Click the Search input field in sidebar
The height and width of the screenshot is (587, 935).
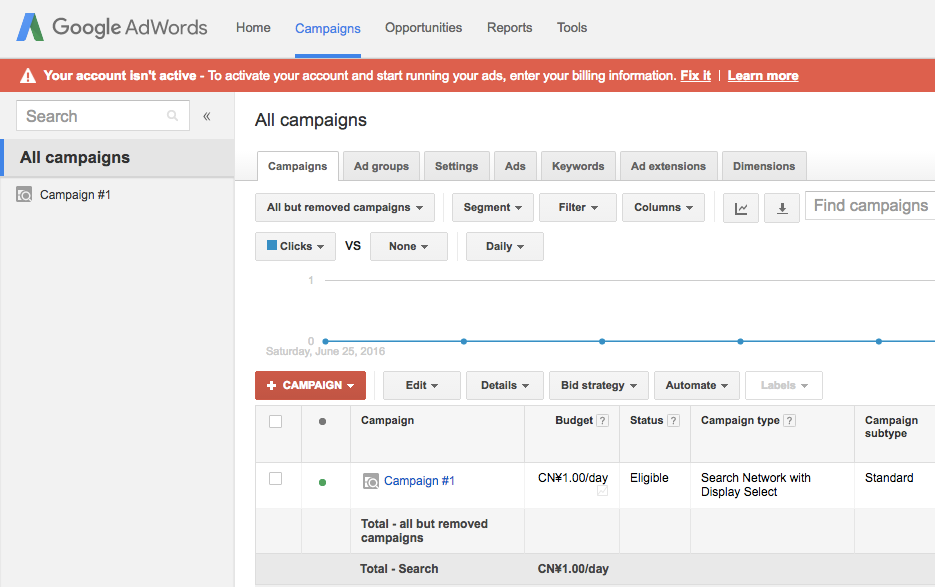[x=103, y=116]
